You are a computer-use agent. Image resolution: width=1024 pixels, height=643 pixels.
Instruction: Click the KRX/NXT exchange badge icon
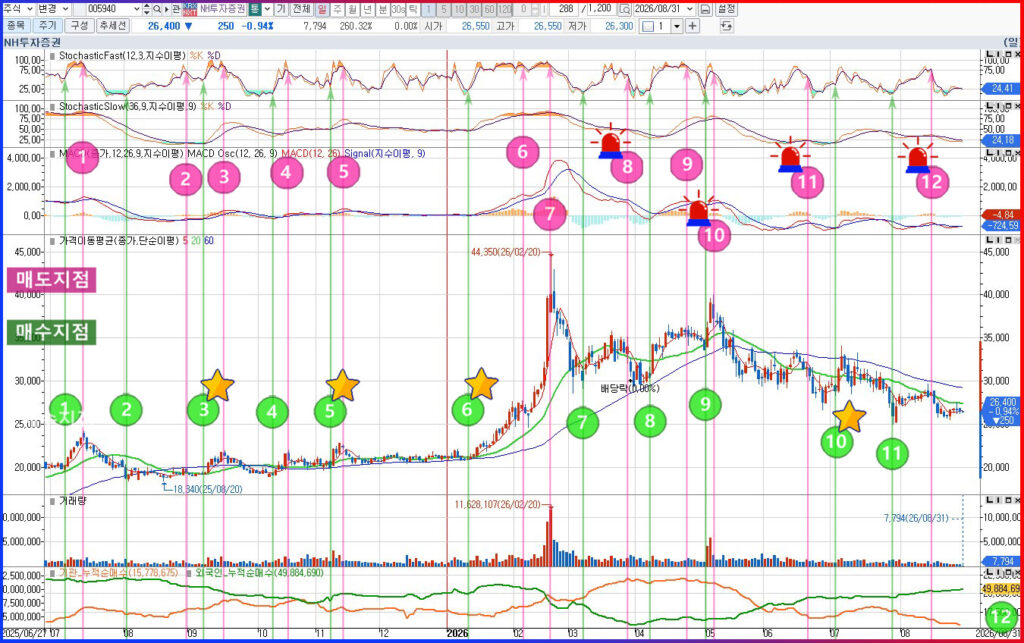pyautogui.click(x=189, y=9)
